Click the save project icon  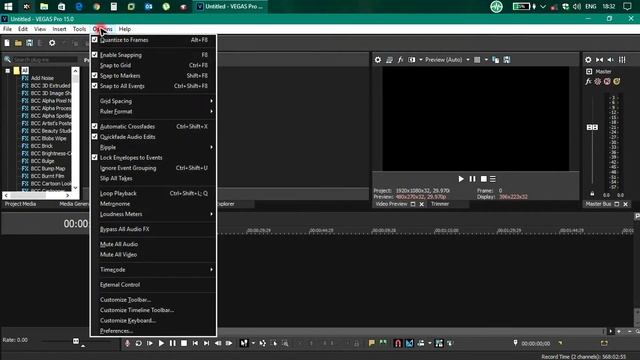[x=29, y=43]
